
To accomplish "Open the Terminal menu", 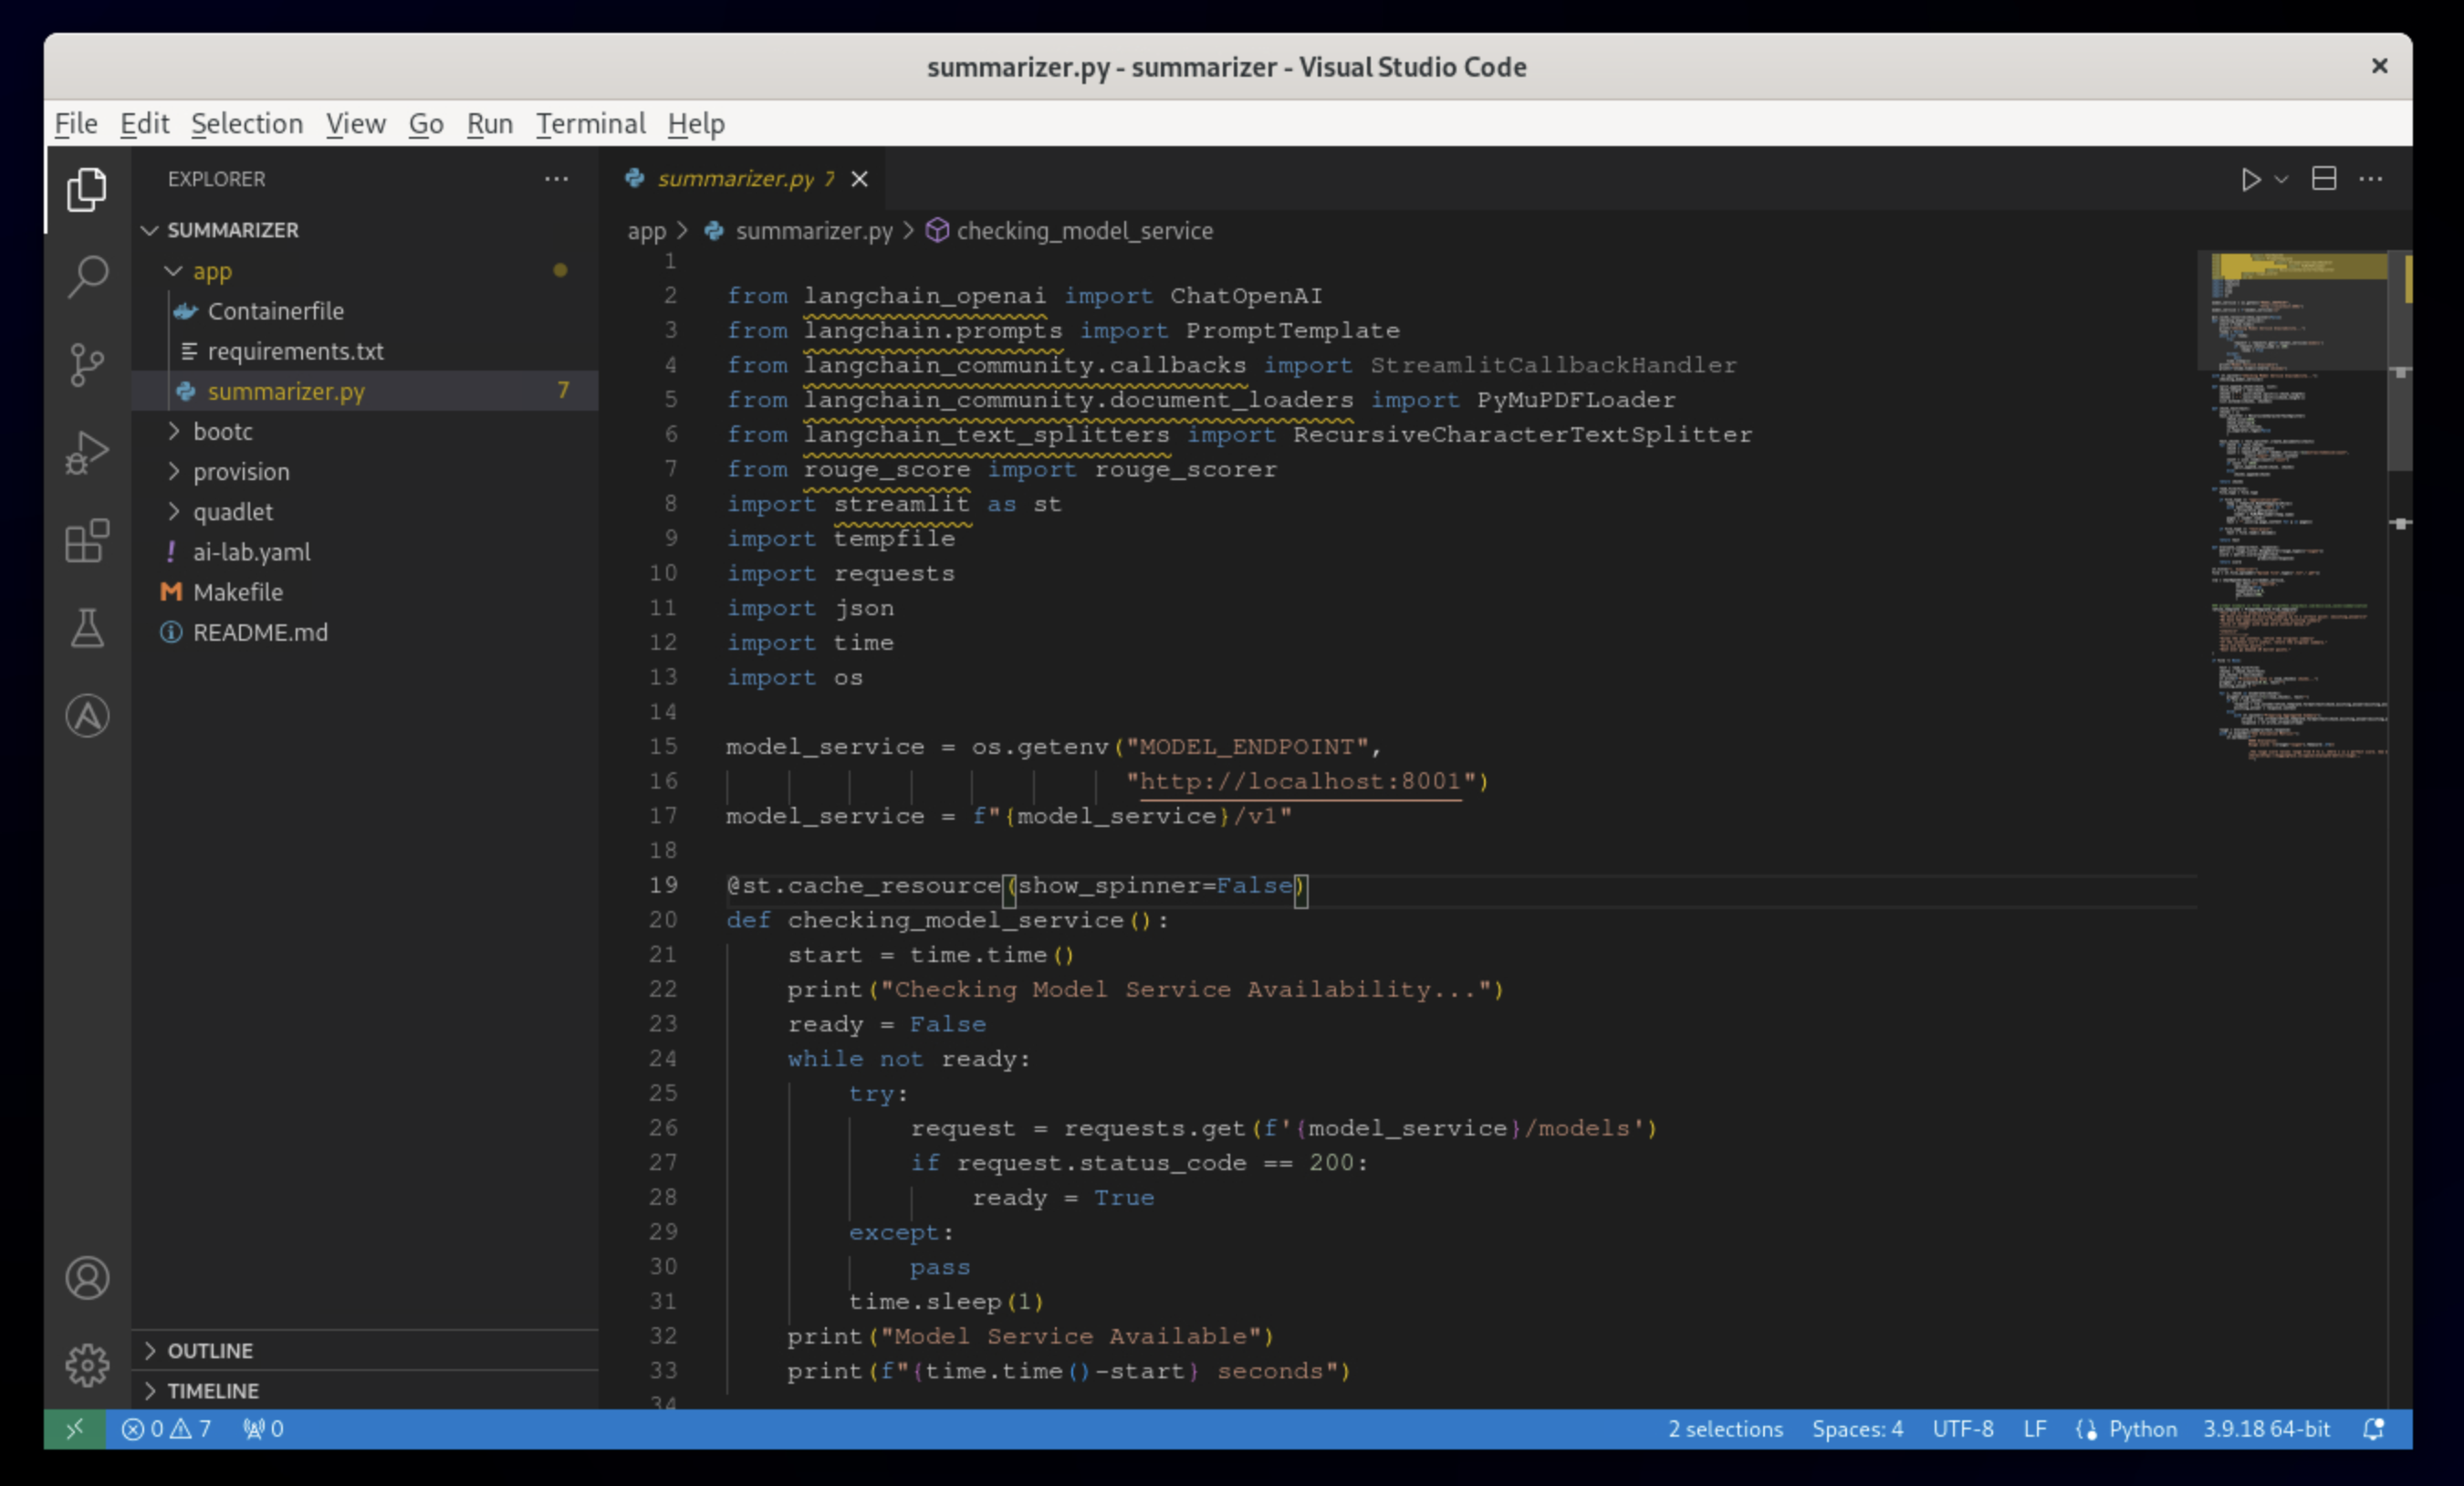I will (x=590, y=124).
